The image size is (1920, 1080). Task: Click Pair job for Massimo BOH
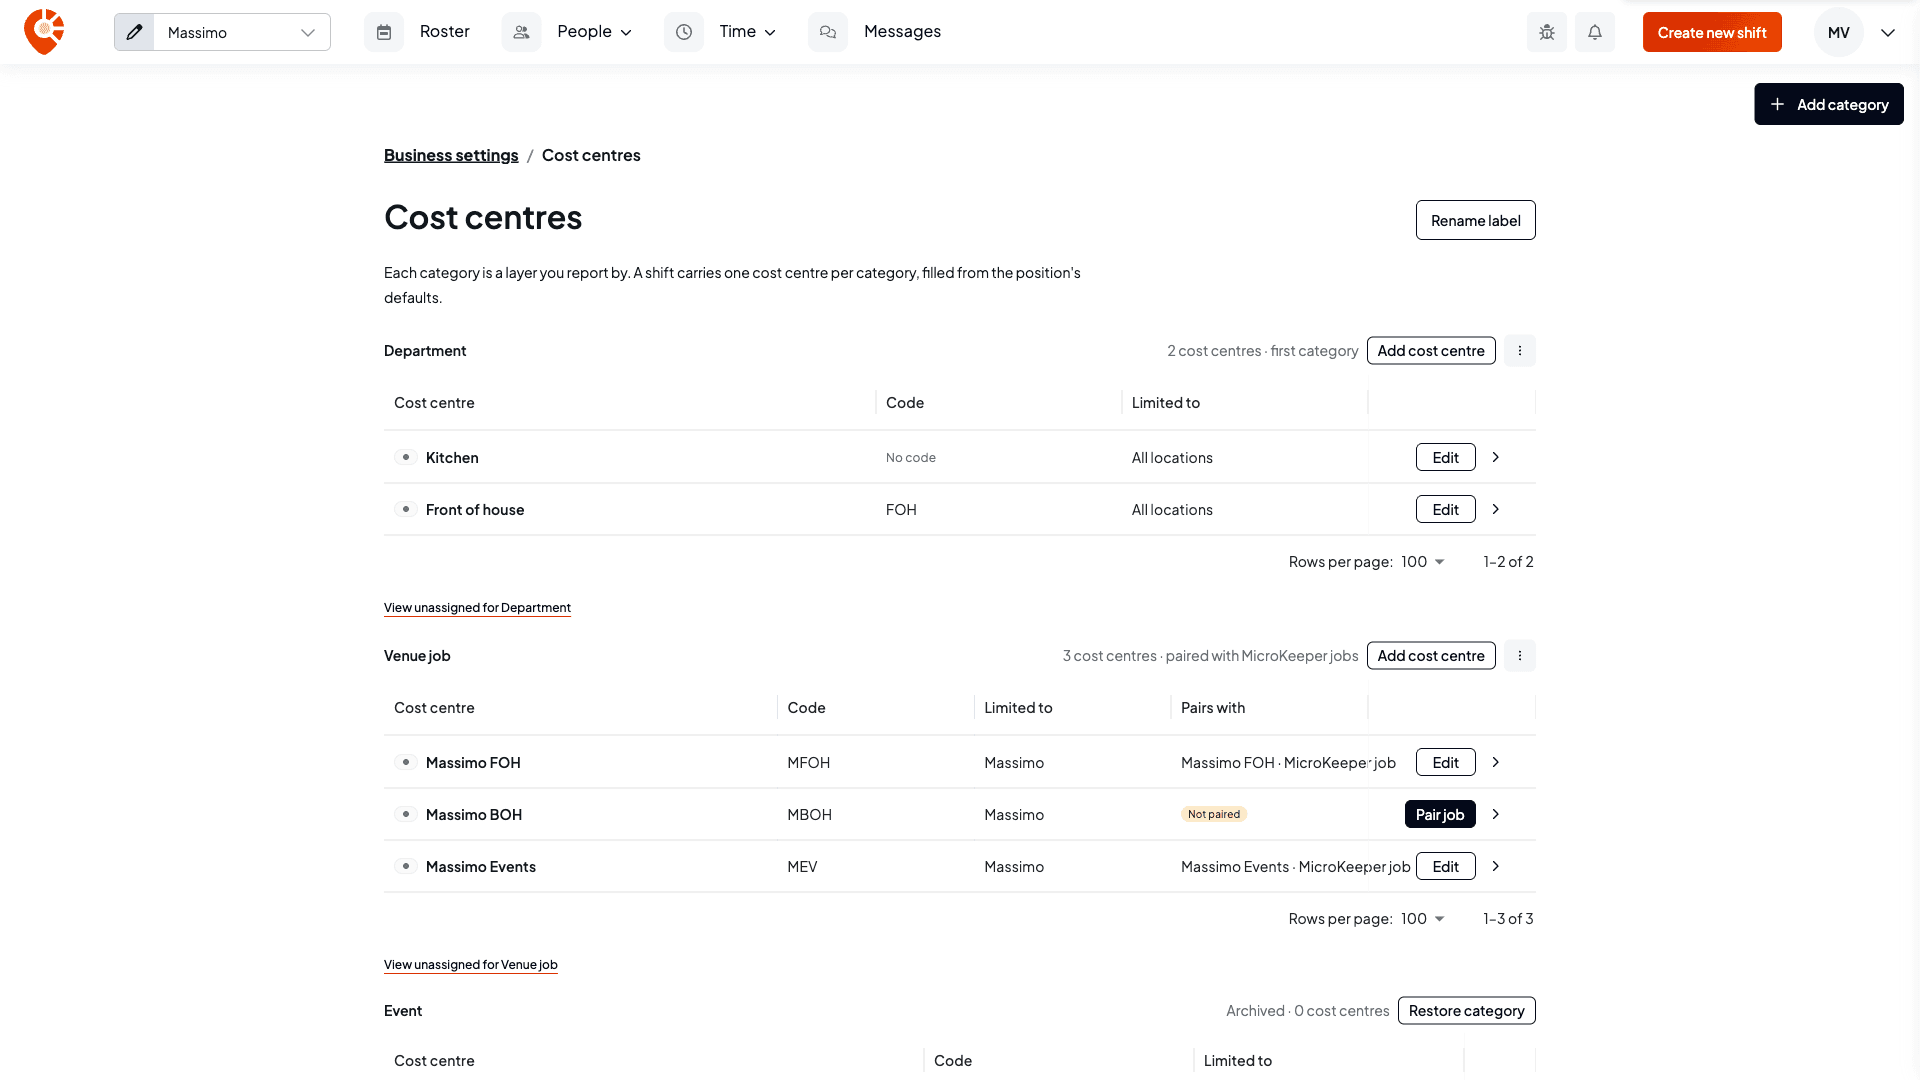point(1440,814)
